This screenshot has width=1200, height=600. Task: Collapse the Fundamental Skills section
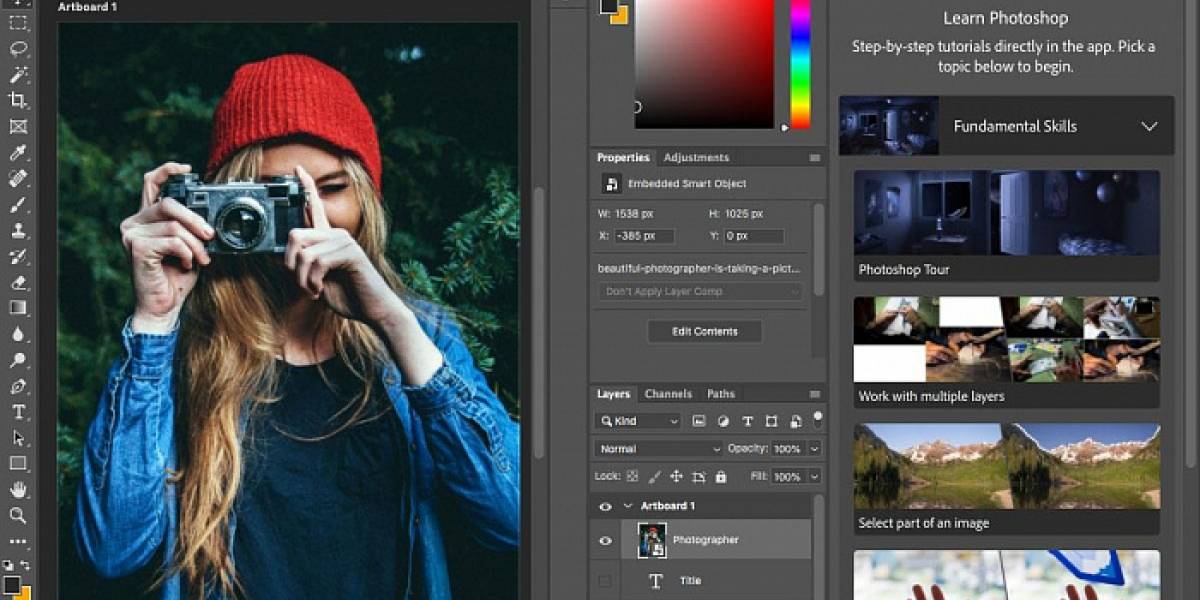tap(1149, 126)
